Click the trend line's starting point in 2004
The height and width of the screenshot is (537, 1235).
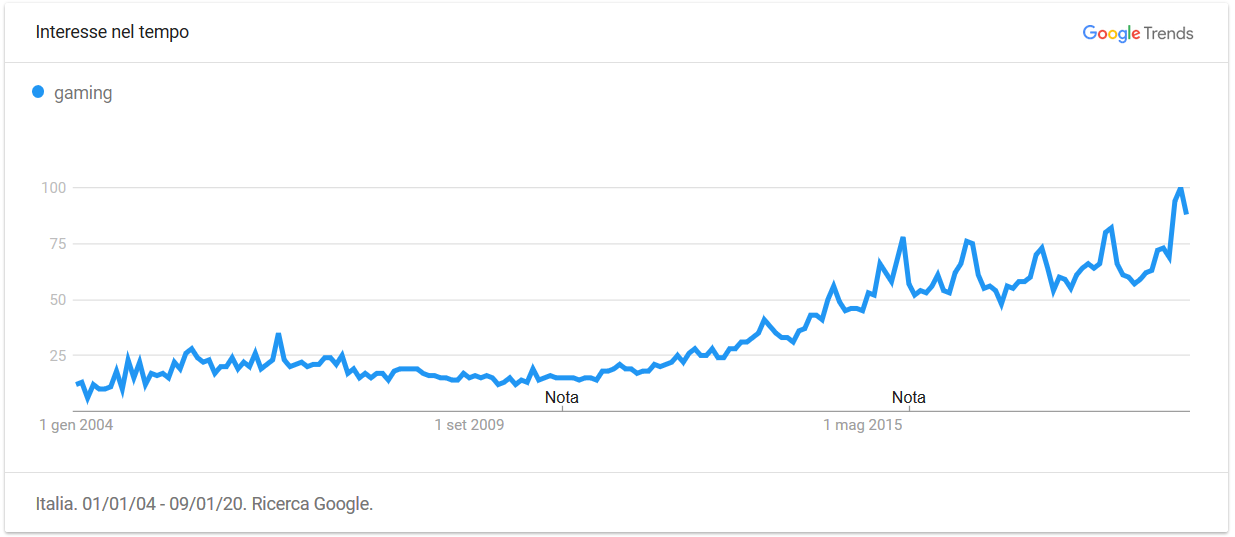point(77,384)
